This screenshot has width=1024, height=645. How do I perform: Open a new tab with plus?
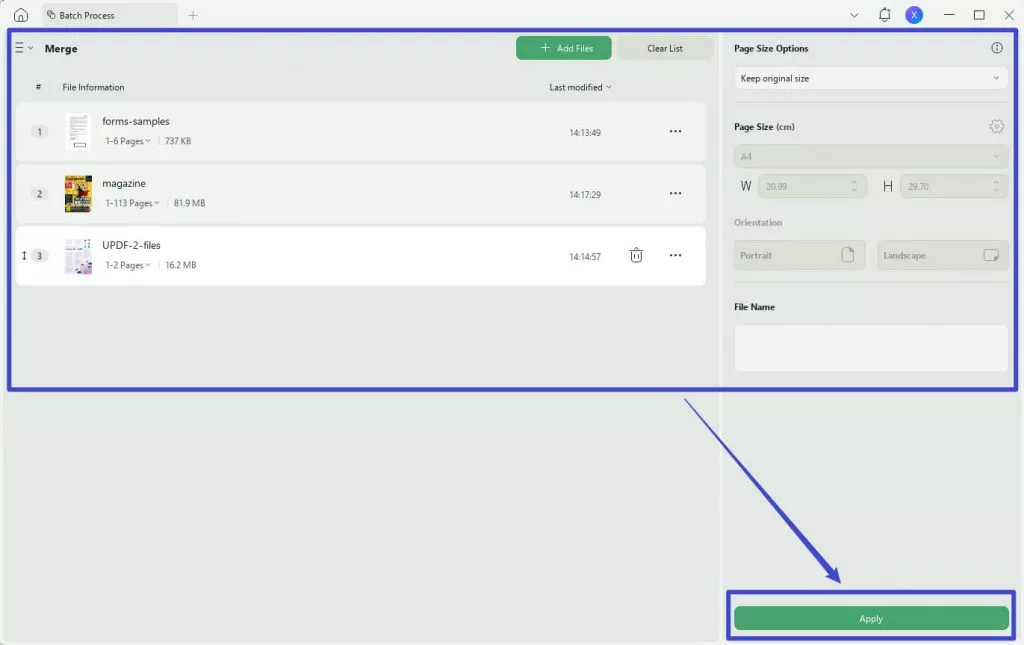click(x=193, y=15)
